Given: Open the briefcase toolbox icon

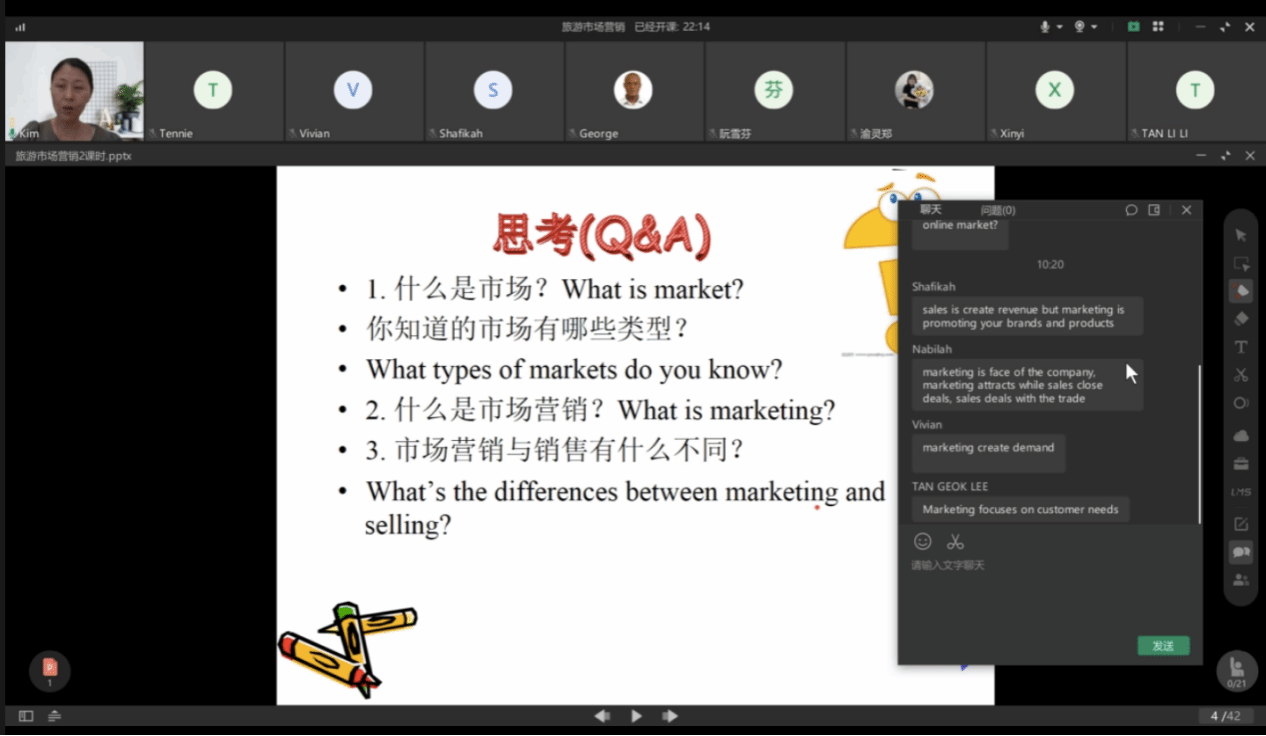Looking at the screenshot, I should (x=1241, y=464).
